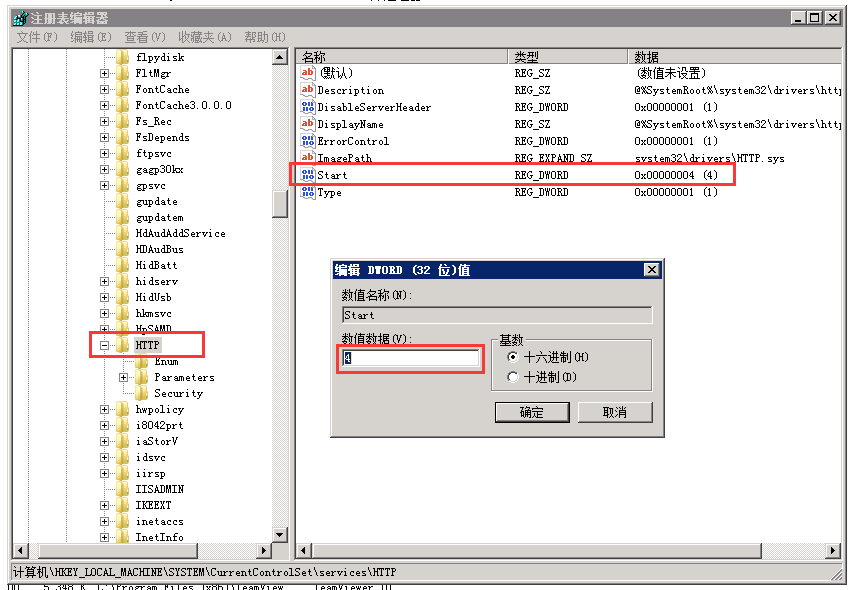Expand the FltMgr tree node

click(x=104, y=73)
